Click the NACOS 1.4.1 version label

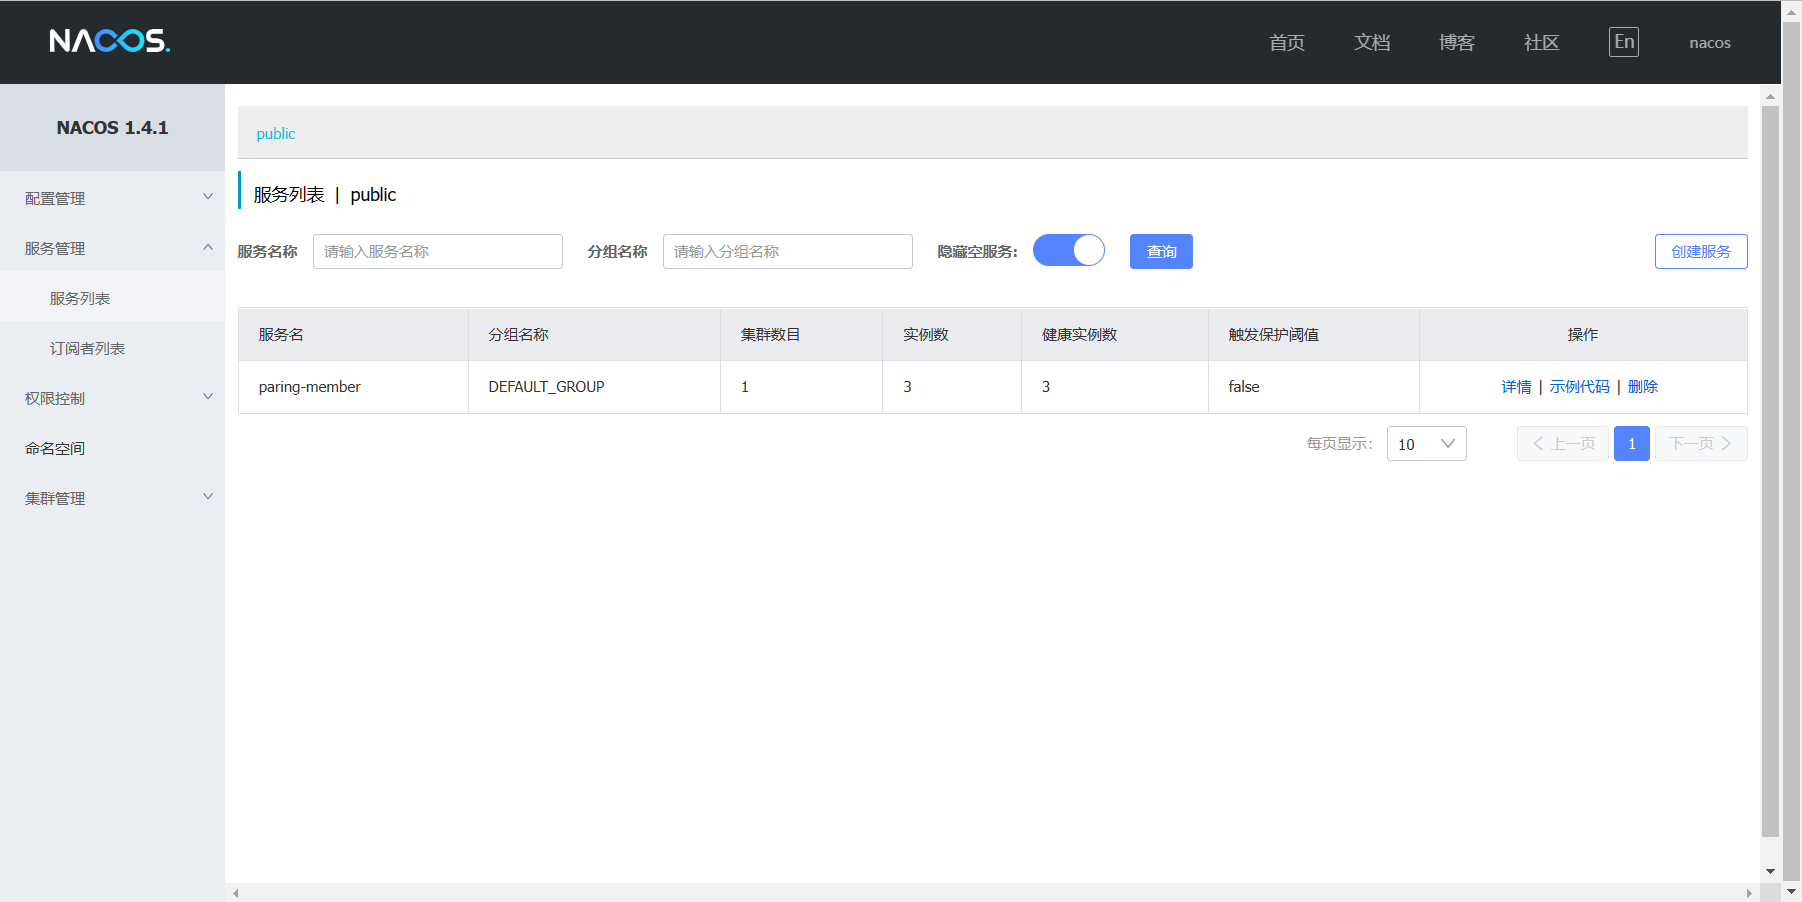[x=112, y=128]
